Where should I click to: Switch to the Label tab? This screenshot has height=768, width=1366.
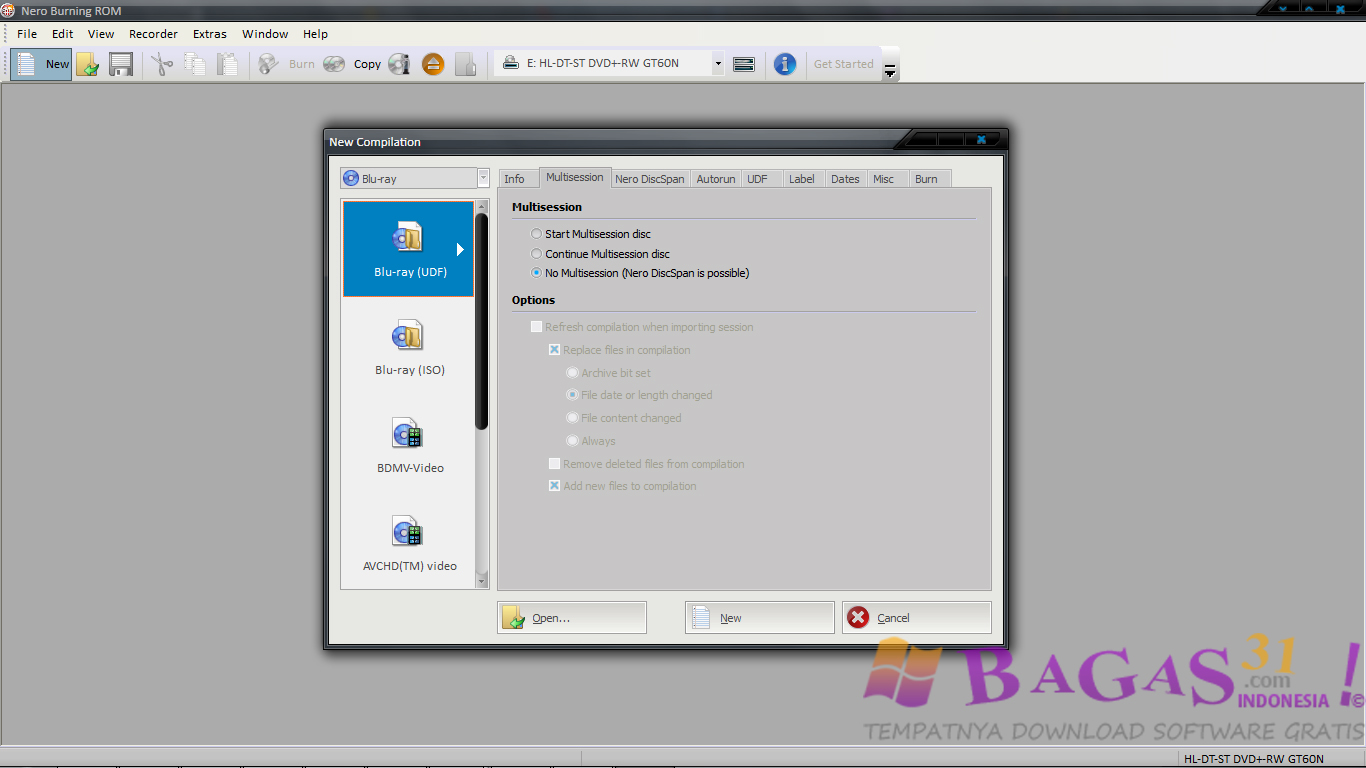coord(802,179)
